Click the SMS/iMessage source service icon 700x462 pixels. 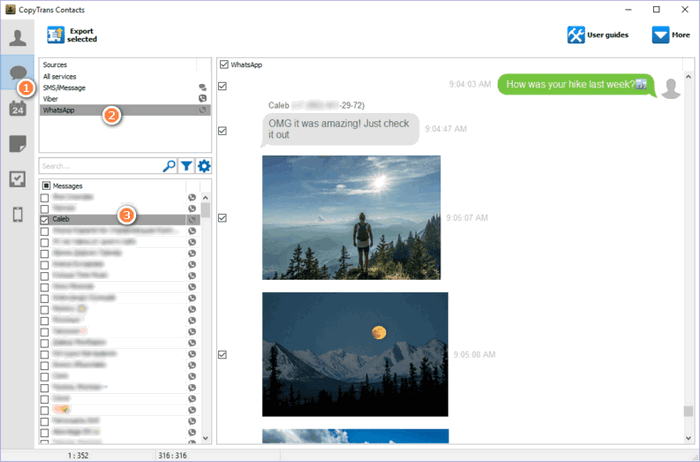click(203, 87)
